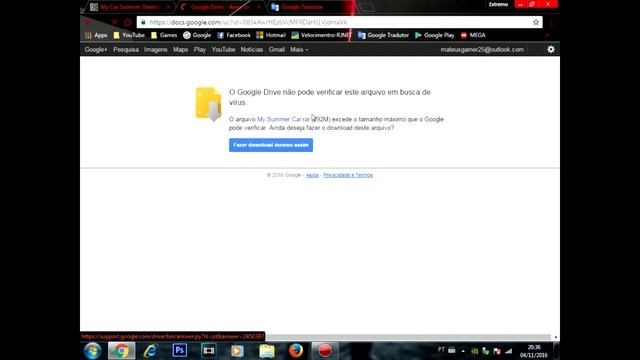Bookmark this page with star icon

536,22
